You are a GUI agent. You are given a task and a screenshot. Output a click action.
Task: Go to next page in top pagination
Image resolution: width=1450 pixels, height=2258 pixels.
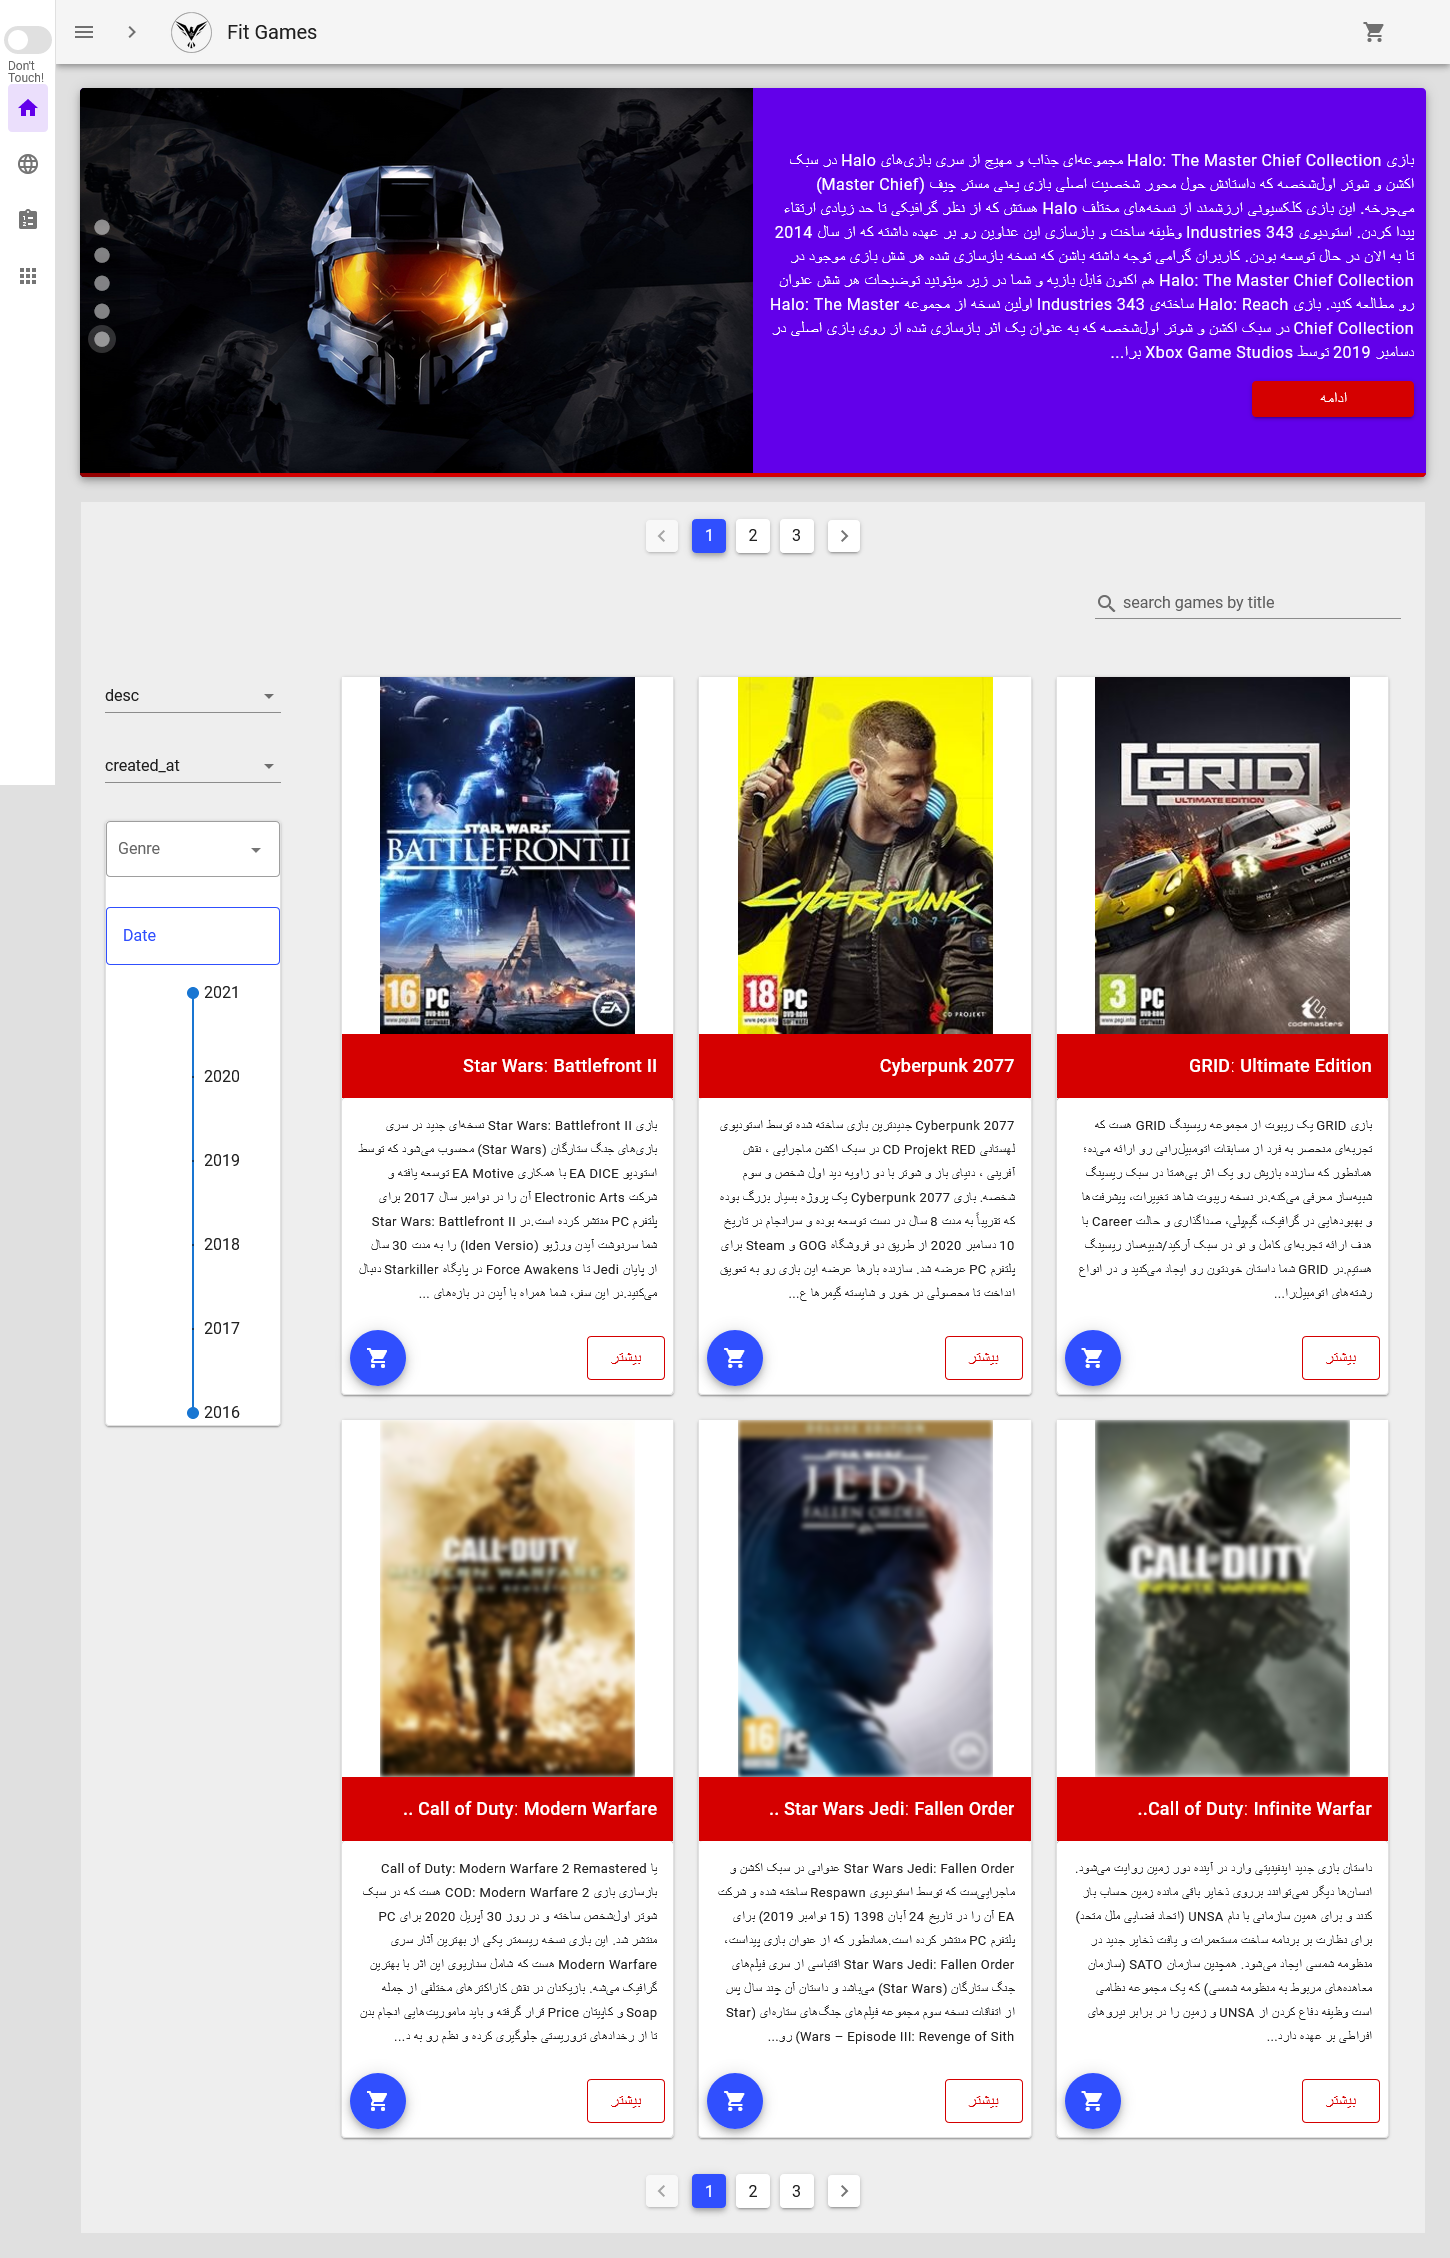[844, 536]
